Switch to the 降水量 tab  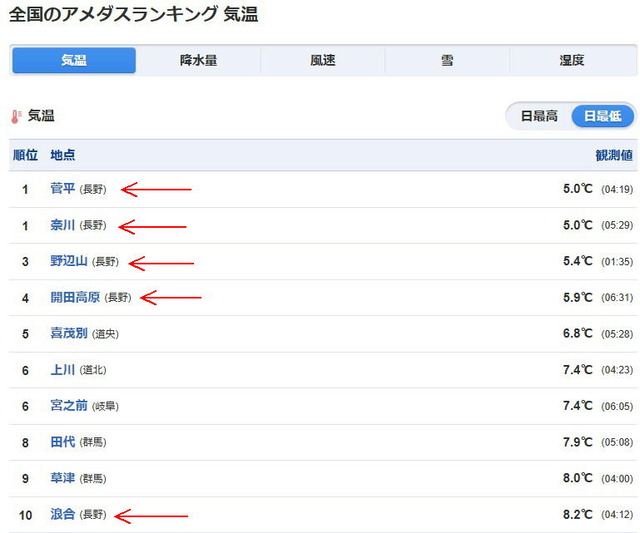tap(198, 60)
